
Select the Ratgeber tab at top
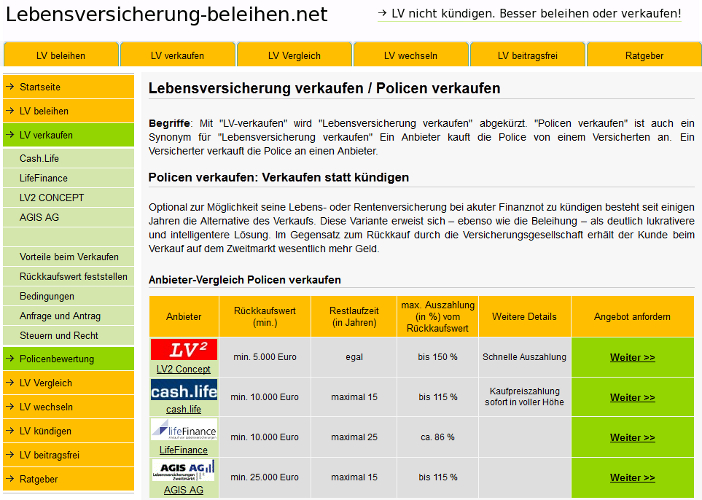pos(643,55)
